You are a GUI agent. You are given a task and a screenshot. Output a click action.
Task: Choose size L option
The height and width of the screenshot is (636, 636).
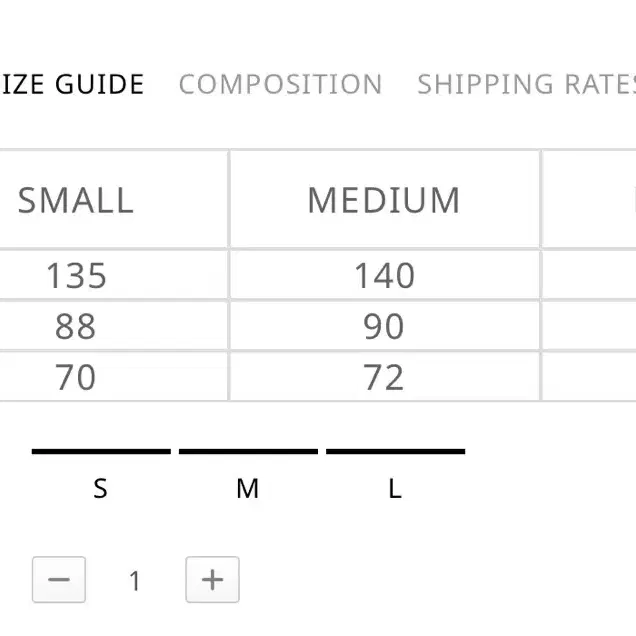[395, 488]
